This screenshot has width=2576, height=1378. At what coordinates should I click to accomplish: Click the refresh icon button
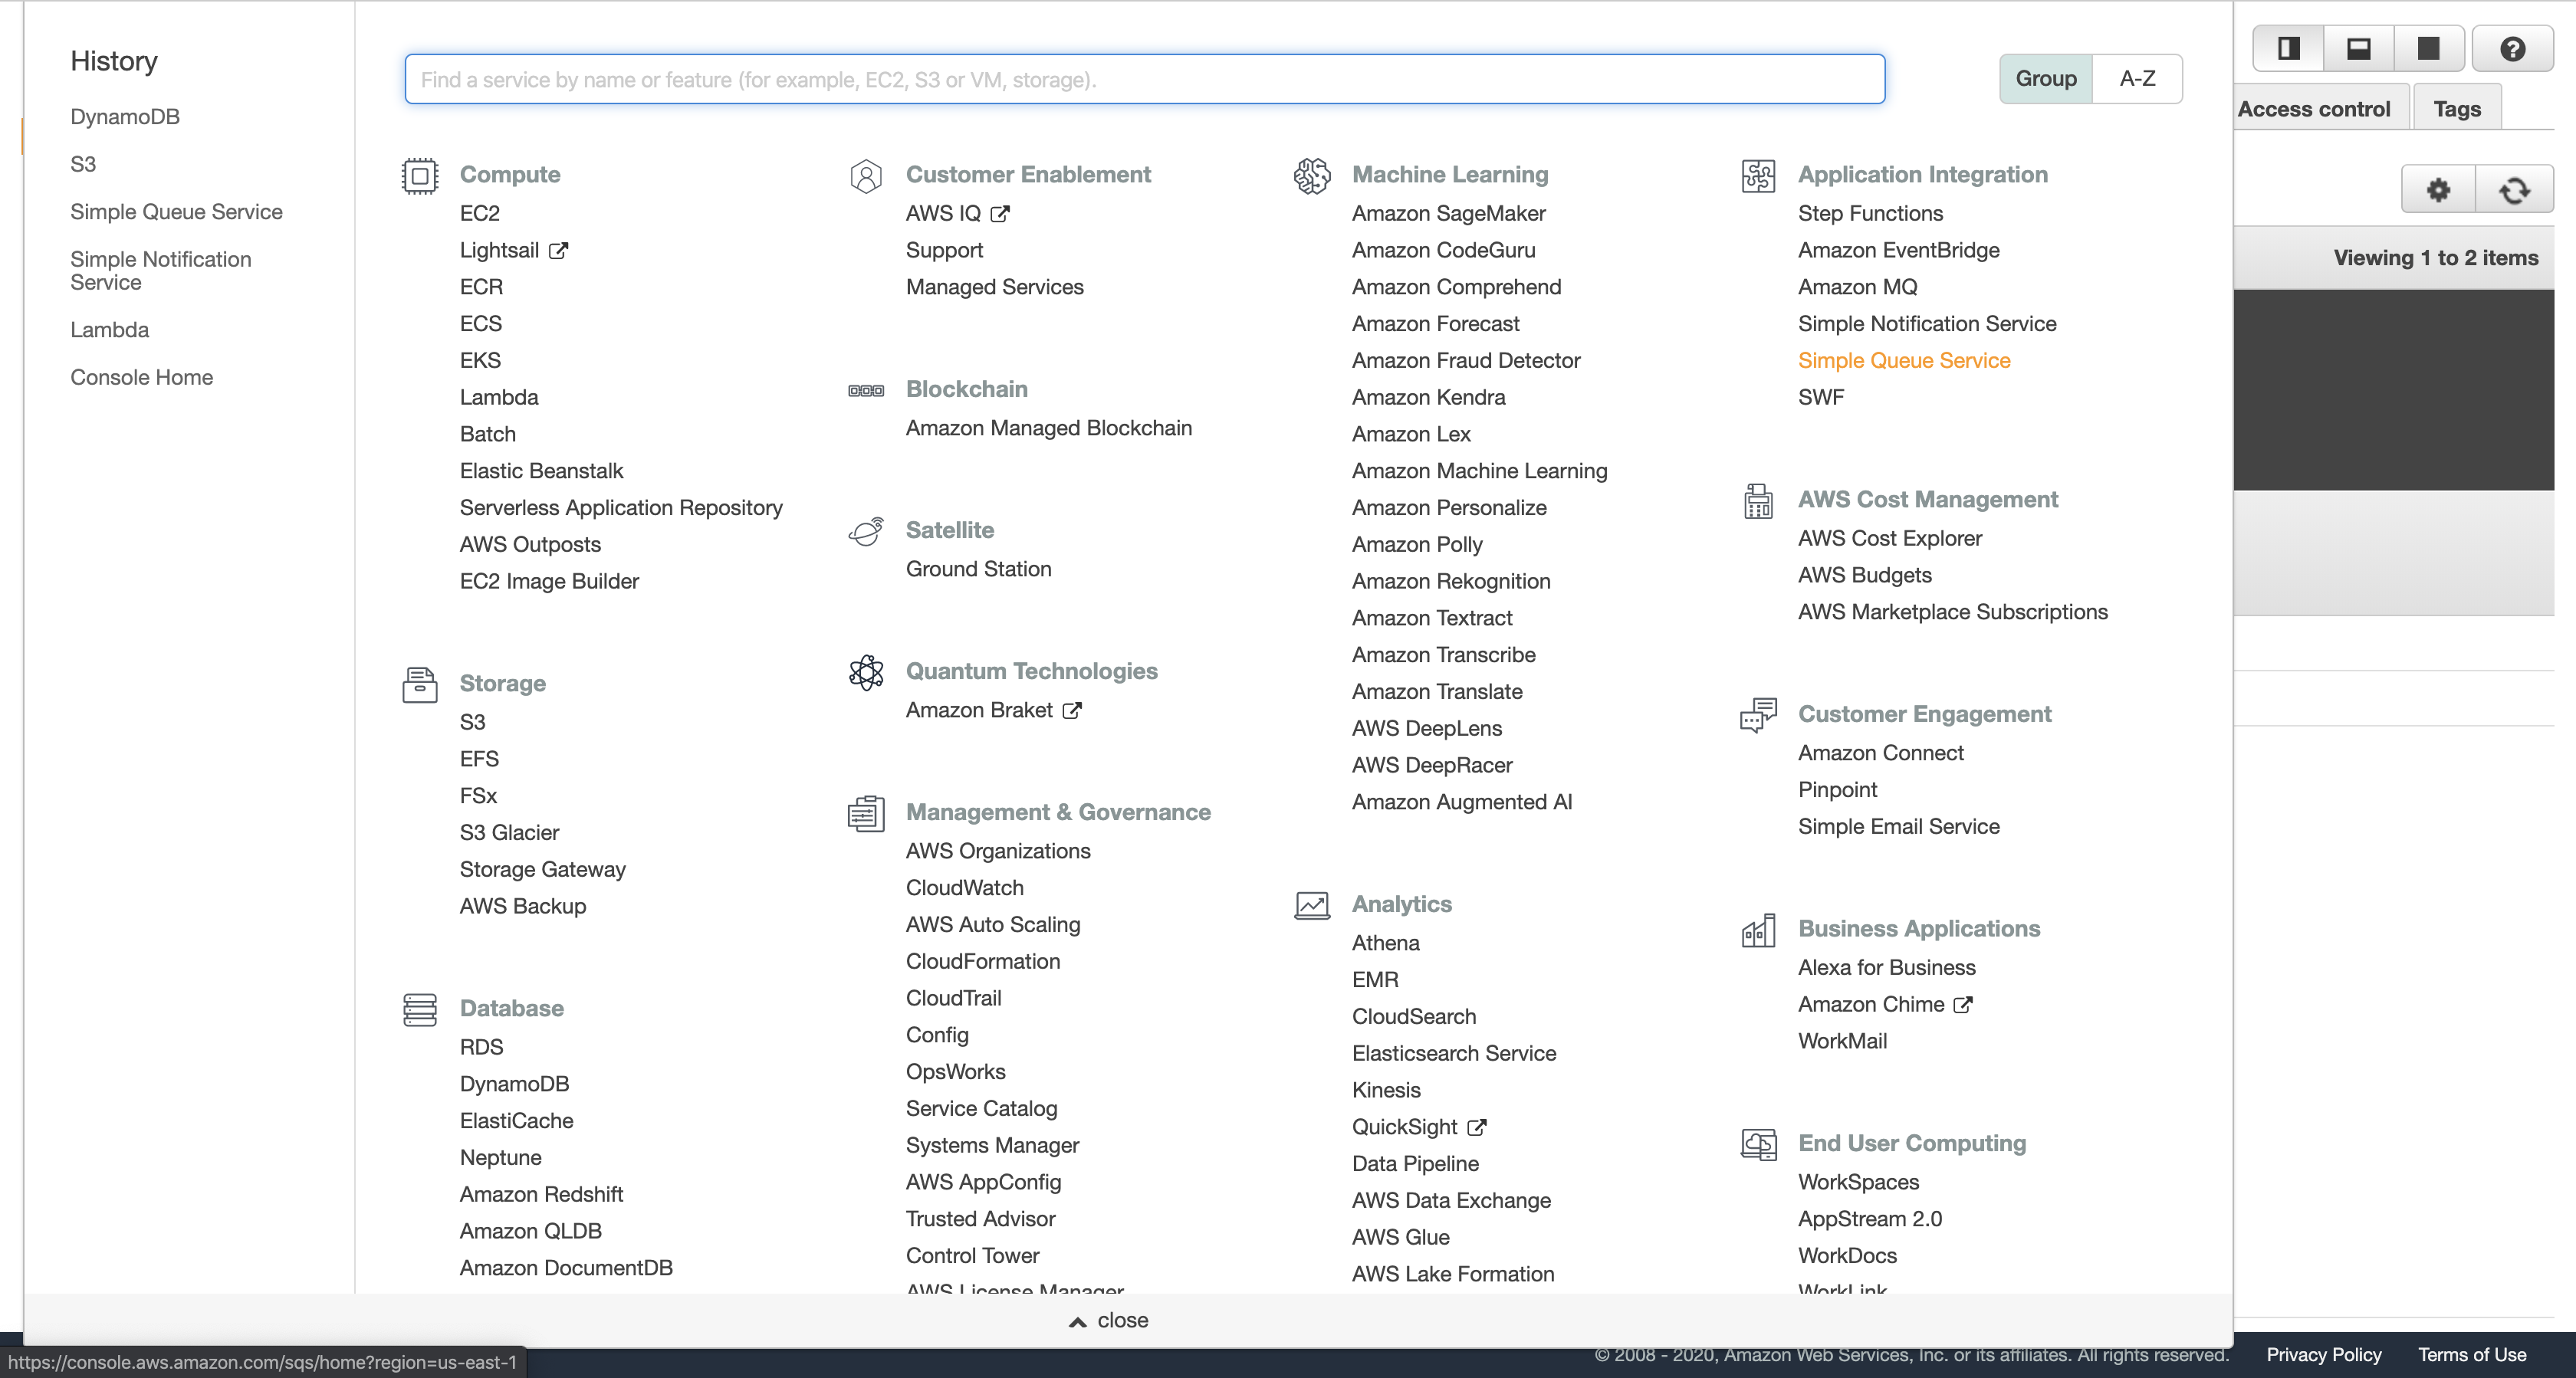coord(2514,189)
